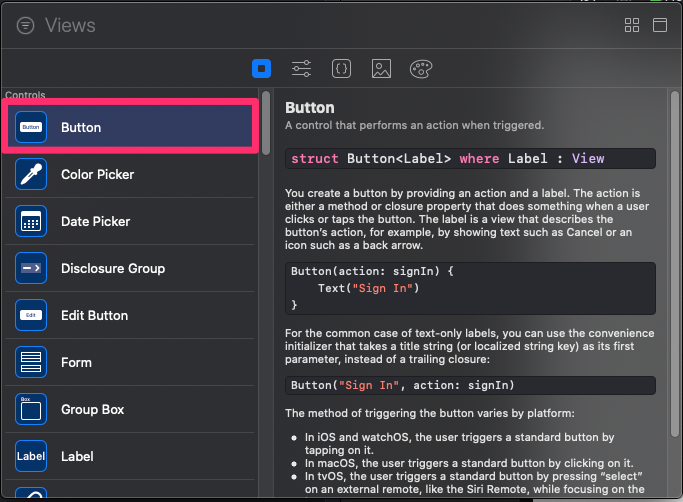Click the Controls section header
Viewport: 683px width, 502px height.
(25, 95)
